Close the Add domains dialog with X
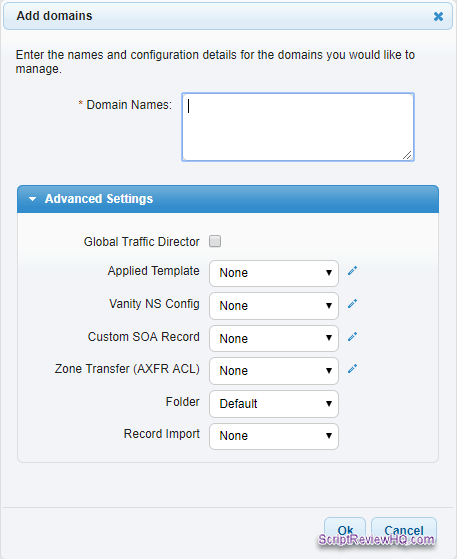 pyautogui.click(x=438, y=16)
